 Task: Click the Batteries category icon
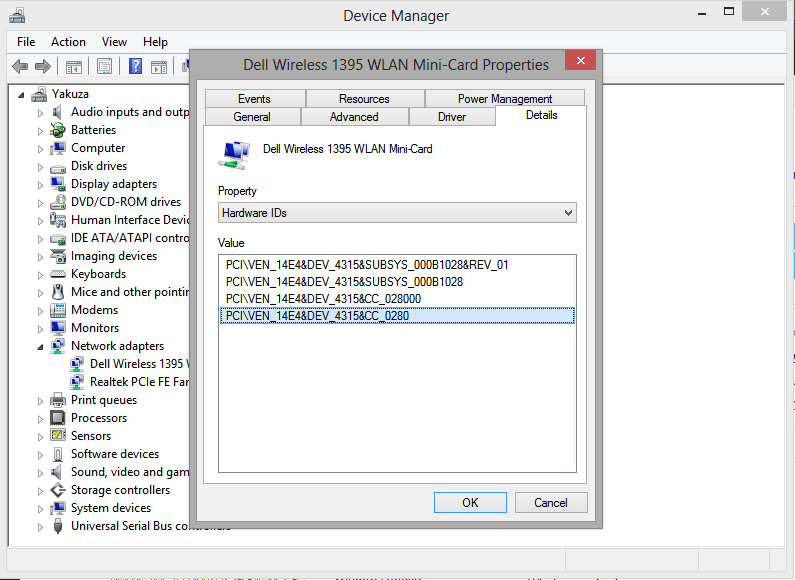point(58,130)
